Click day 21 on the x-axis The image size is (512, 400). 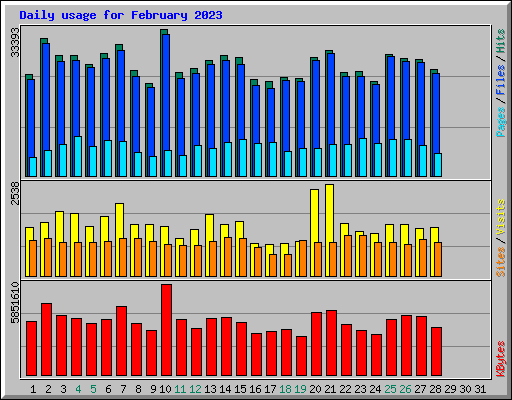(330, 389)
